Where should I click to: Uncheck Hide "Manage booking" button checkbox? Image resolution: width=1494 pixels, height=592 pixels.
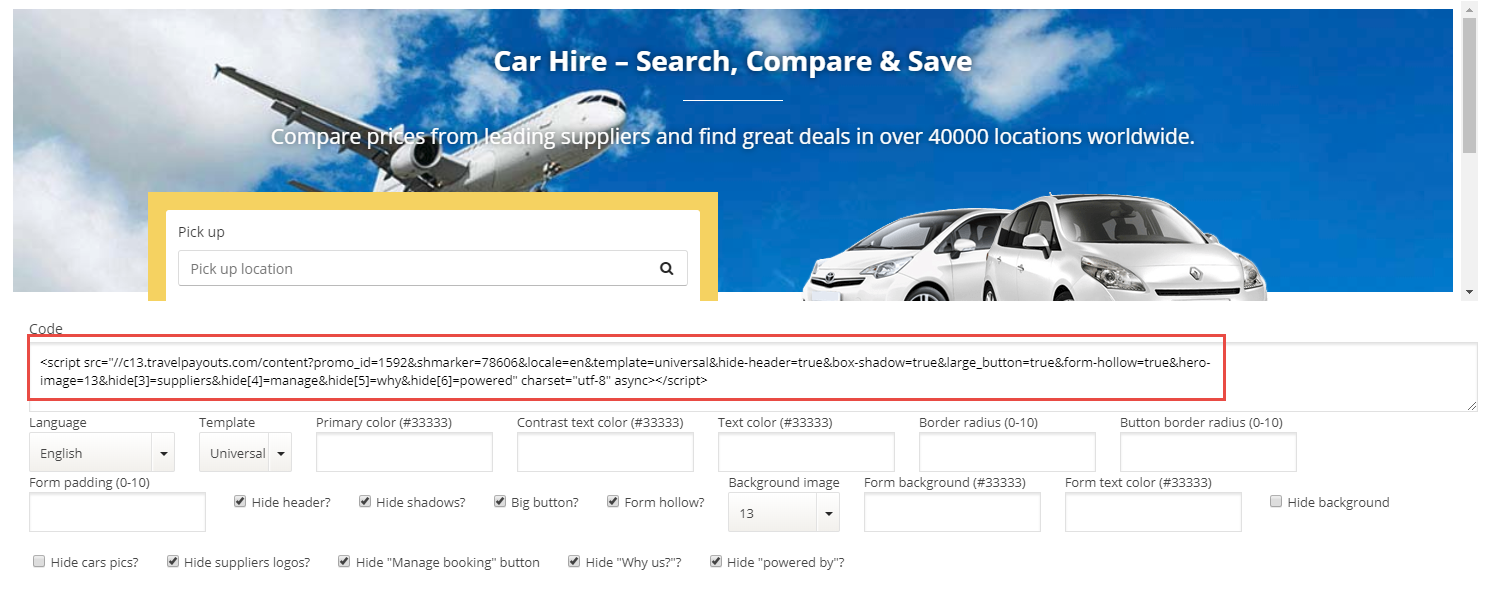click(x=344, y=561)
